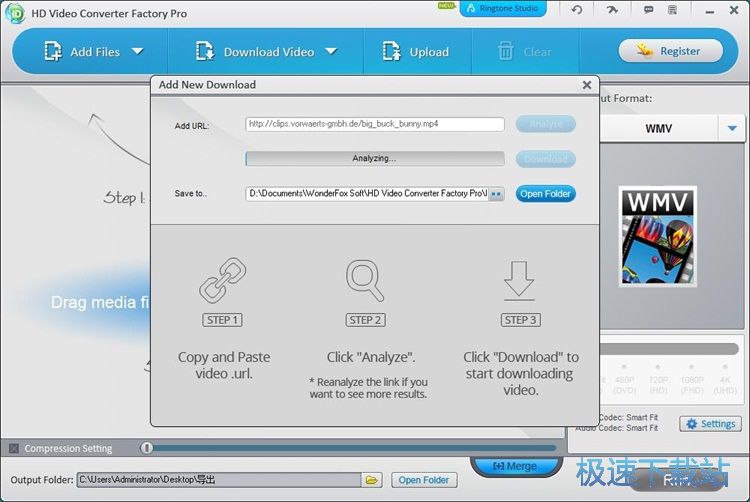The height and width of the screenshot is (502, 750).
Task: Close the HD Video Converter main window
Action: pos(734,10)
